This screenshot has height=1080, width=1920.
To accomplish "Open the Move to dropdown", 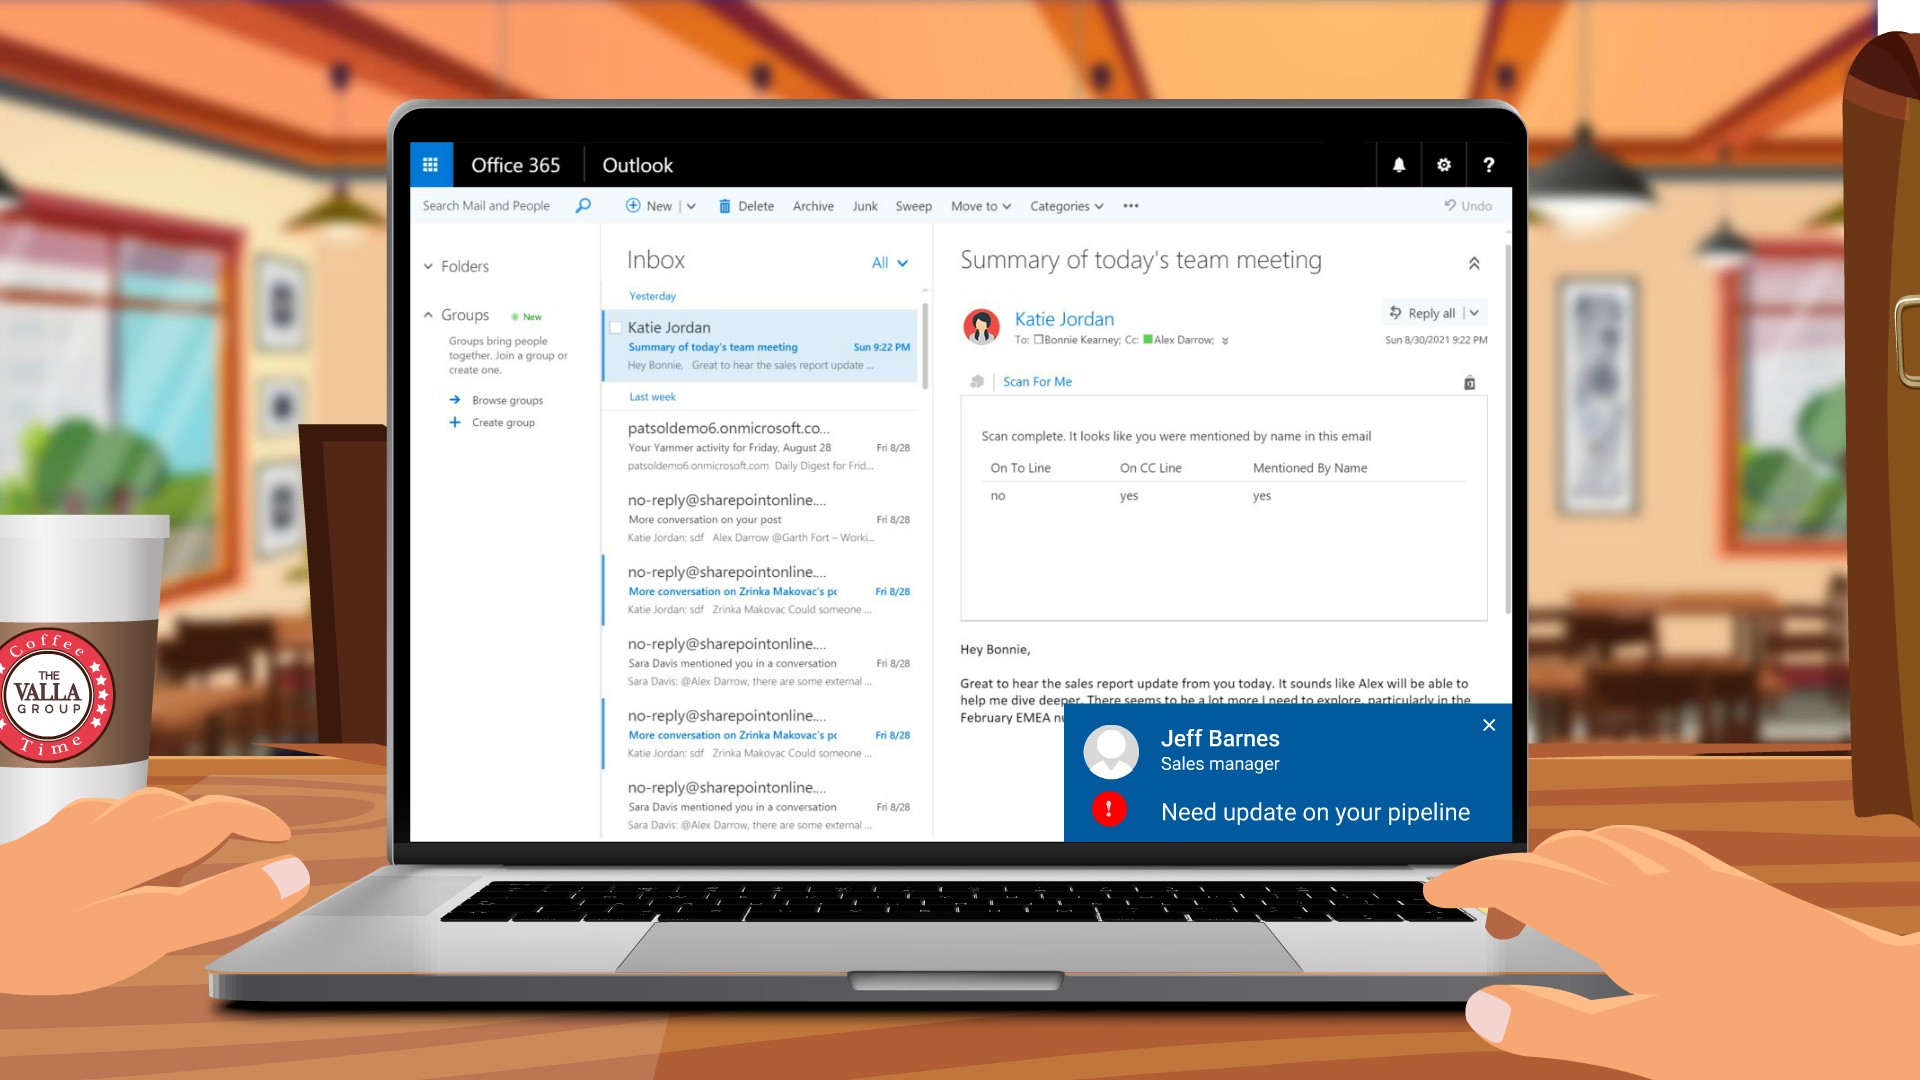I will click(x=980, y=206).
